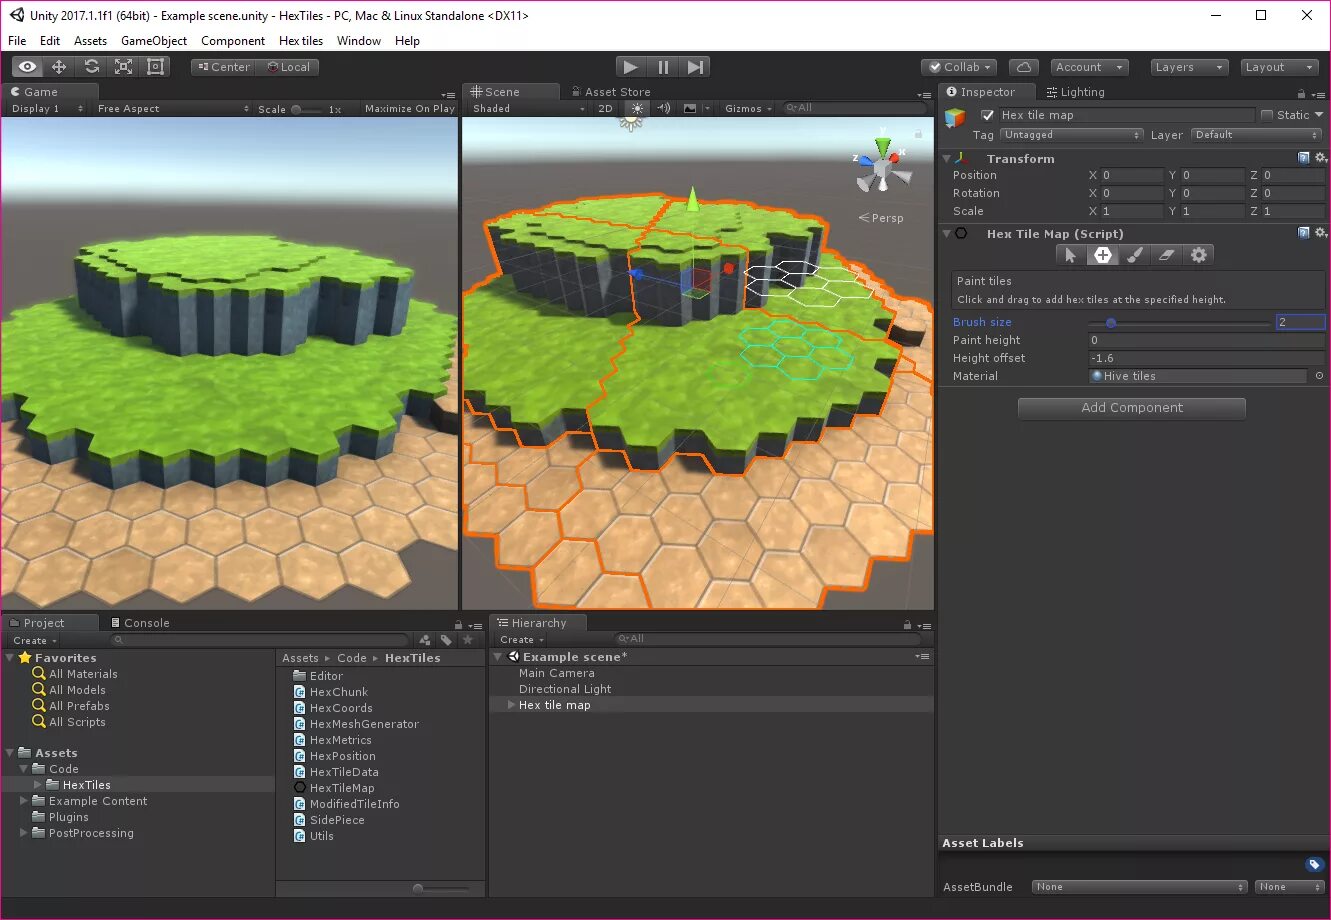Select the Move tool in toolbar
Viewport: 1331px width, 920px height.
(59, 67)
